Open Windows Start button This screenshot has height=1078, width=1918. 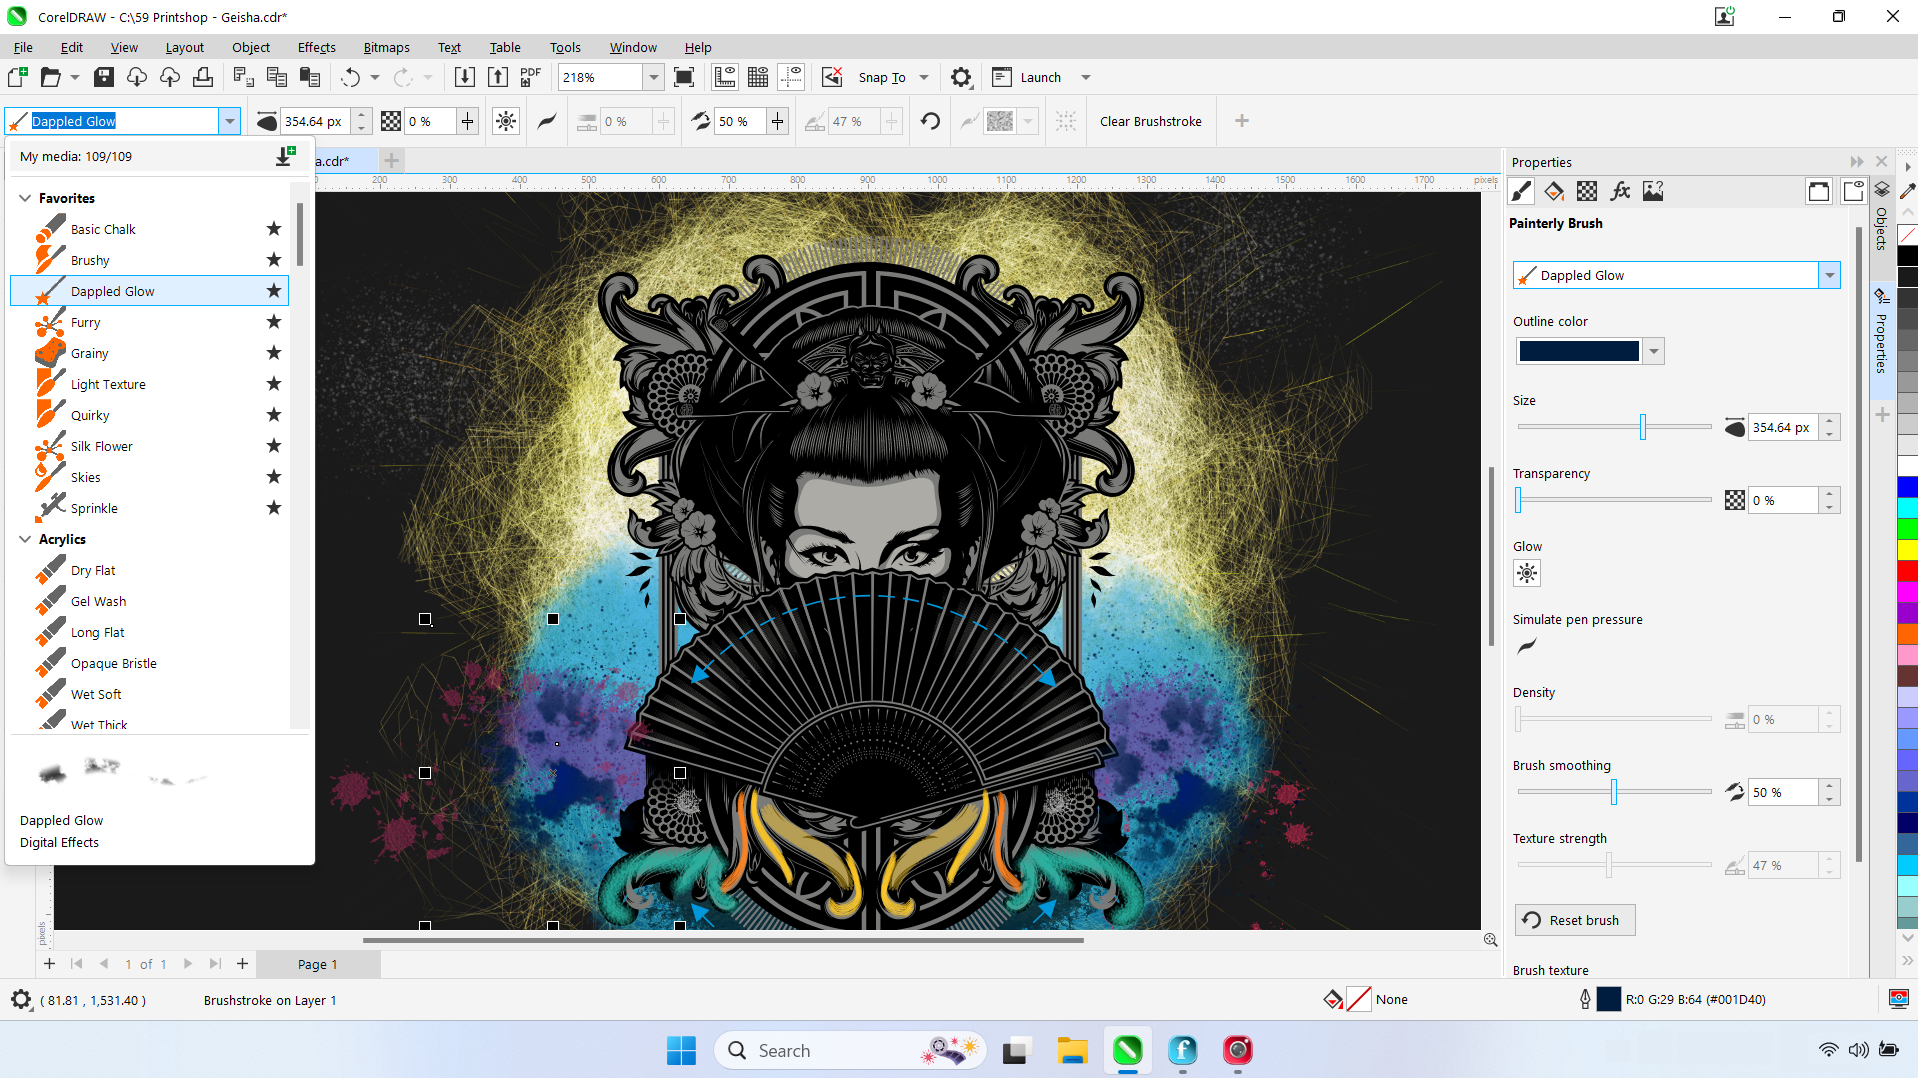pyautogui.click(x=681, y=1050)
